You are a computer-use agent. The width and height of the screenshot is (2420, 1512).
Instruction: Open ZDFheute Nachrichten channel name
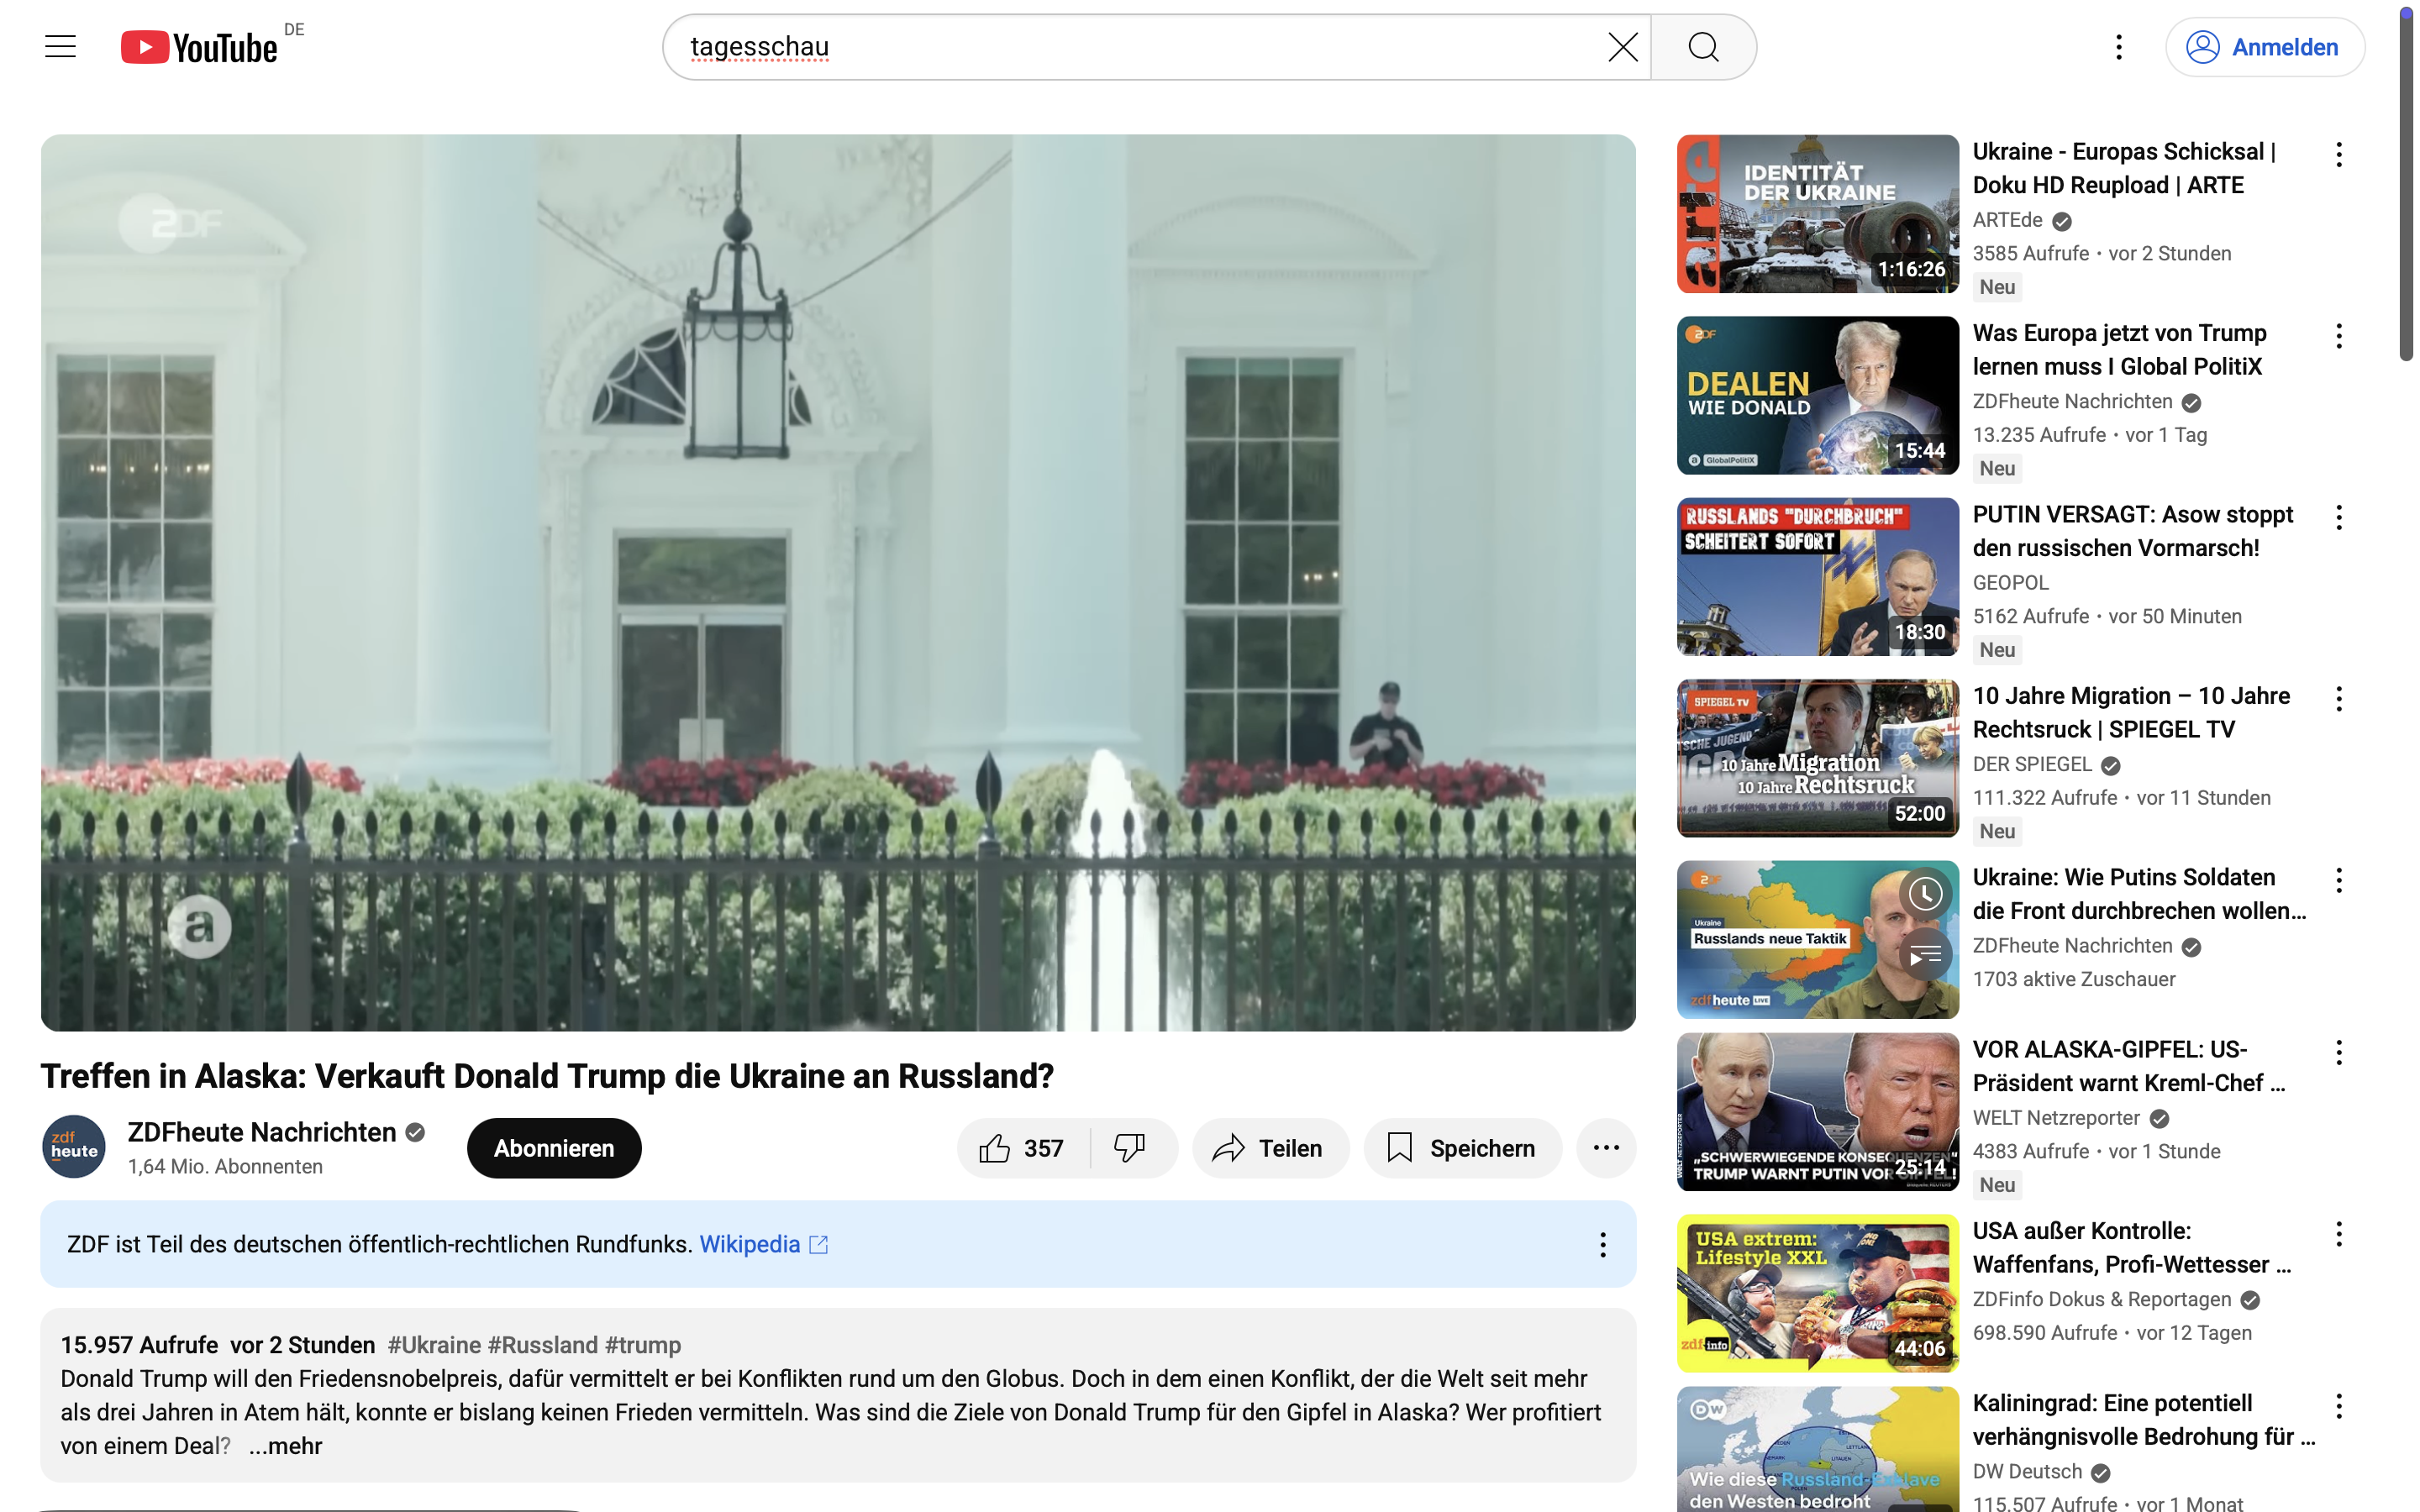(262, 1132)
